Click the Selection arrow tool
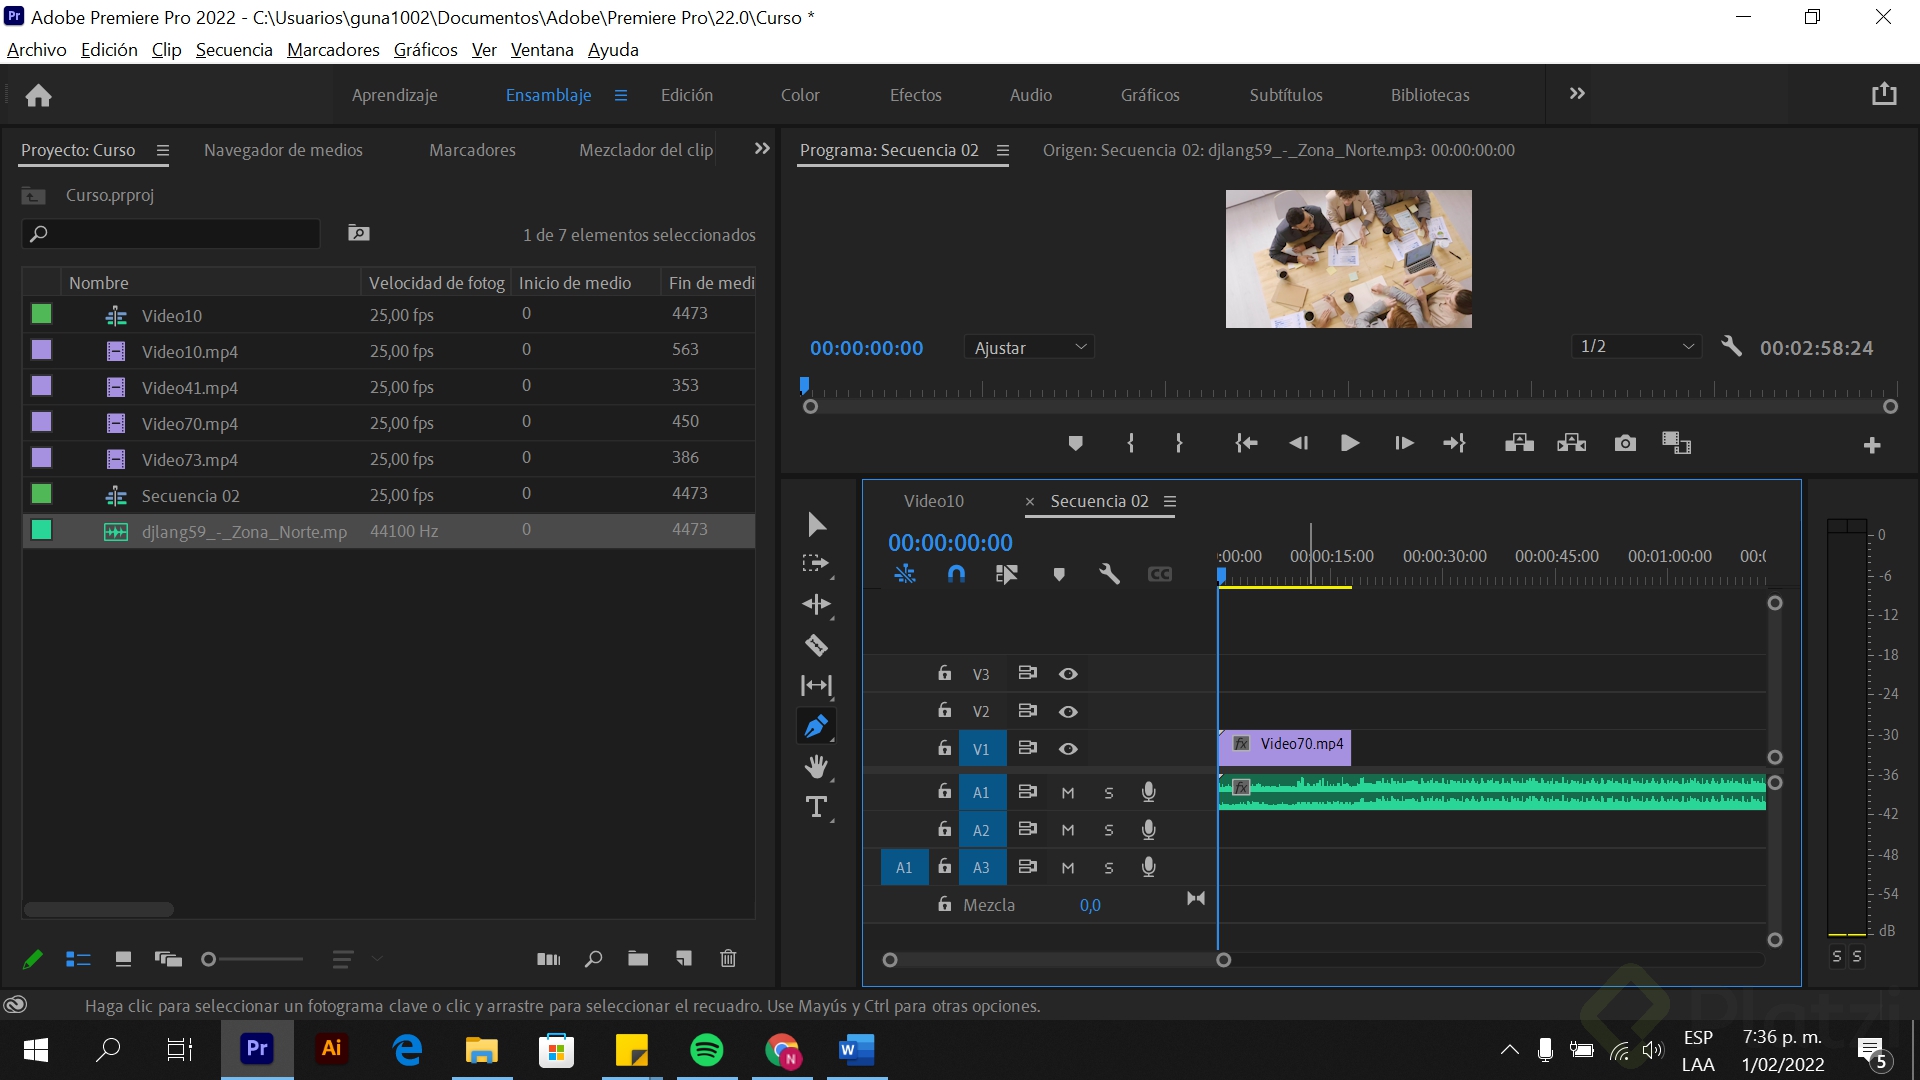1920x1080 pixels. [x=816, y=524]
